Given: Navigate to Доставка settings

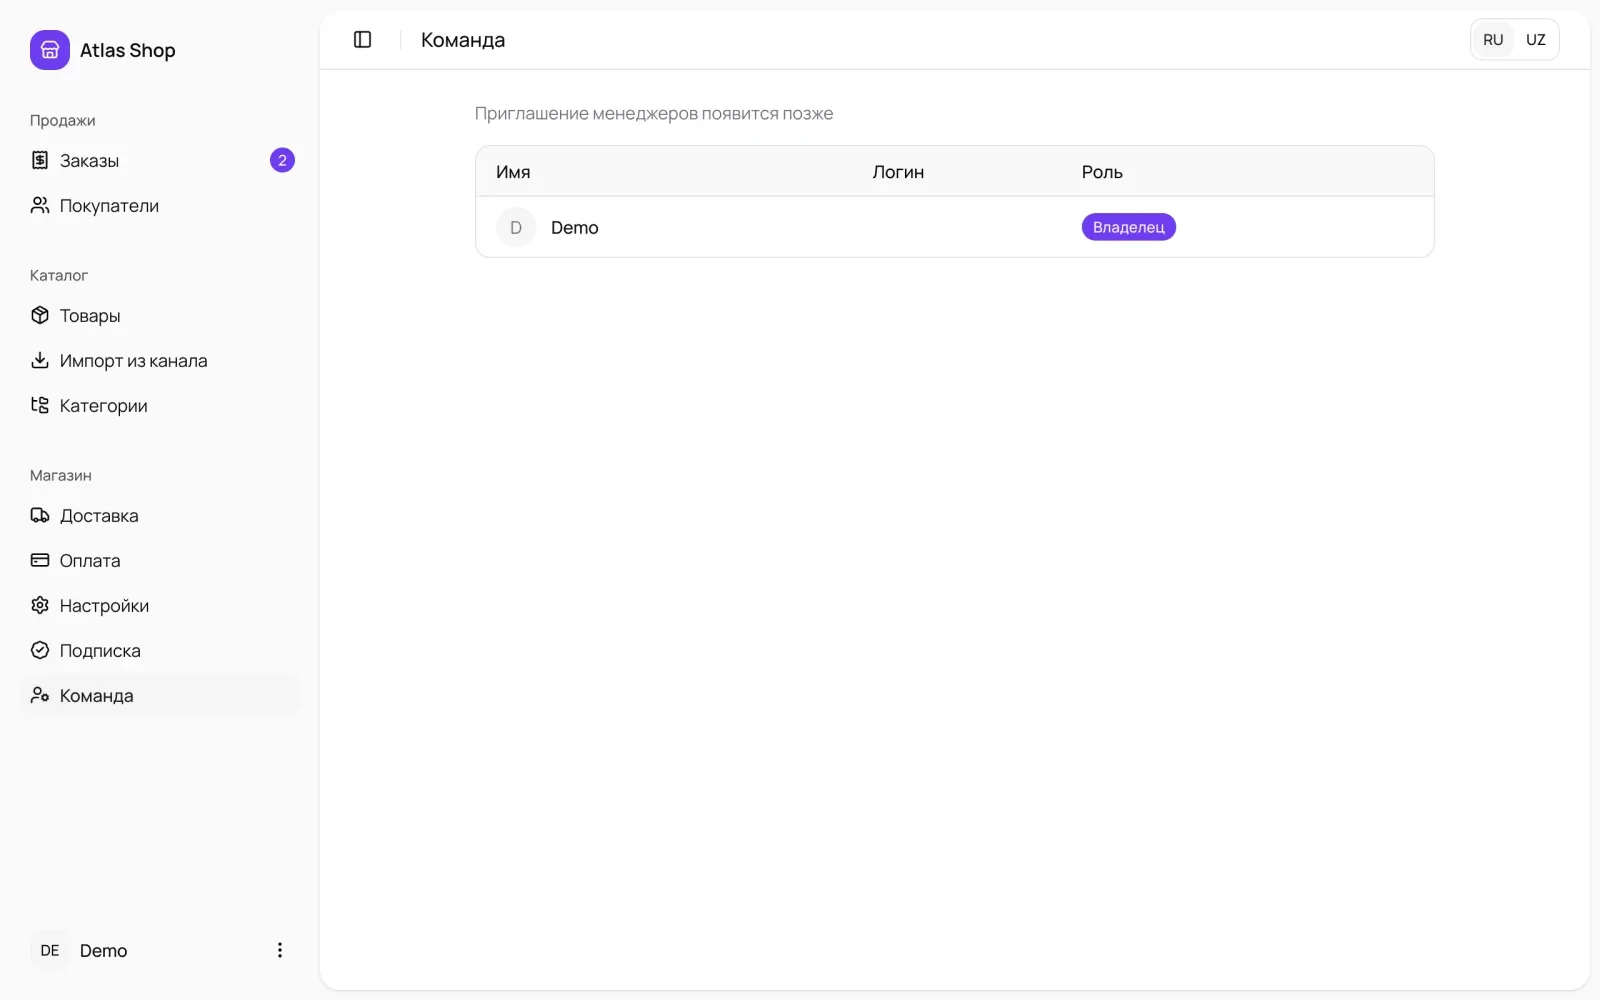Looking at the screenshot, I should [x=160, y=515].
